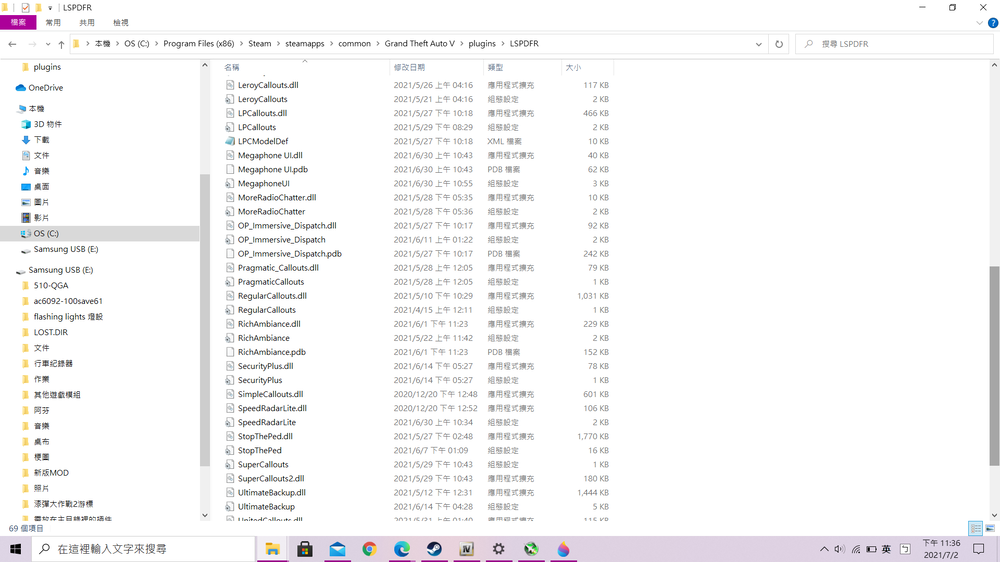Select the file named Pragmatic_Callouts.dll

coord(278,268)
